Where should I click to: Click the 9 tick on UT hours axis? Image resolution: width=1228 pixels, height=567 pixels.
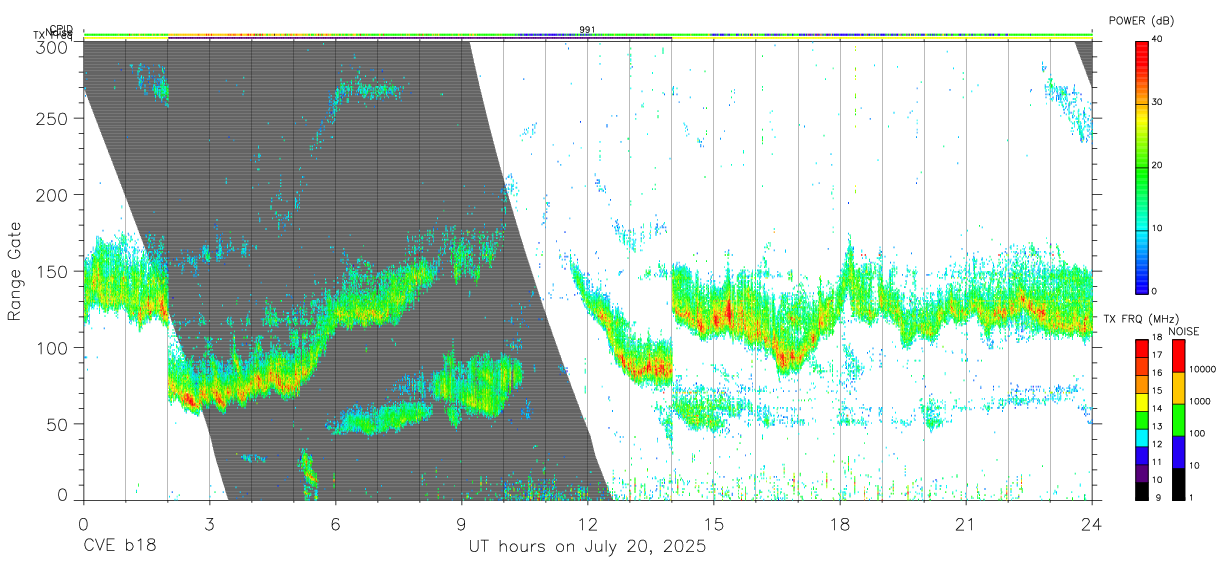(462, 523)
